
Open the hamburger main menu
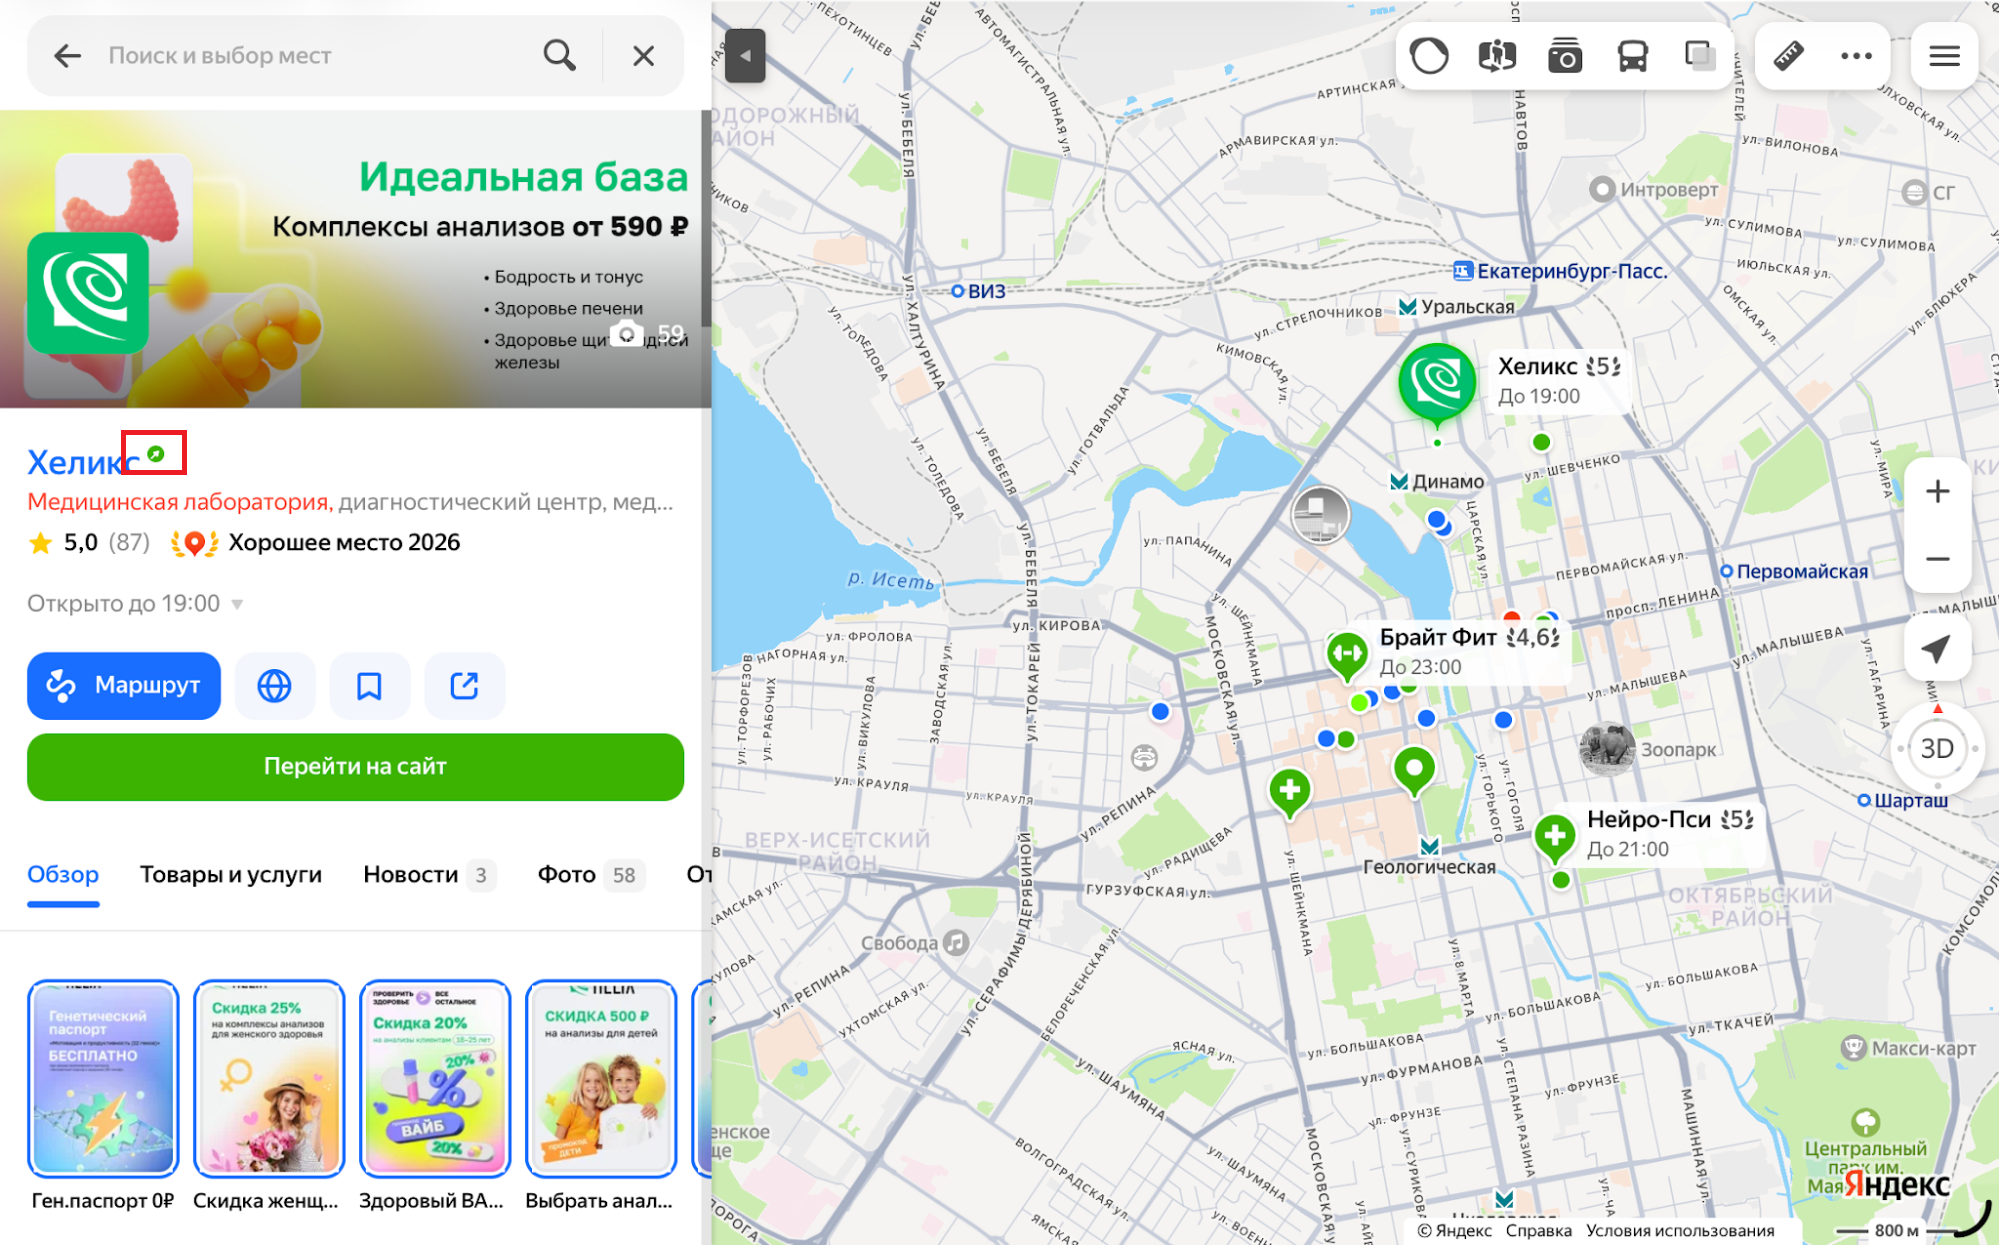pyautogui.click(x=1944, y=56)
